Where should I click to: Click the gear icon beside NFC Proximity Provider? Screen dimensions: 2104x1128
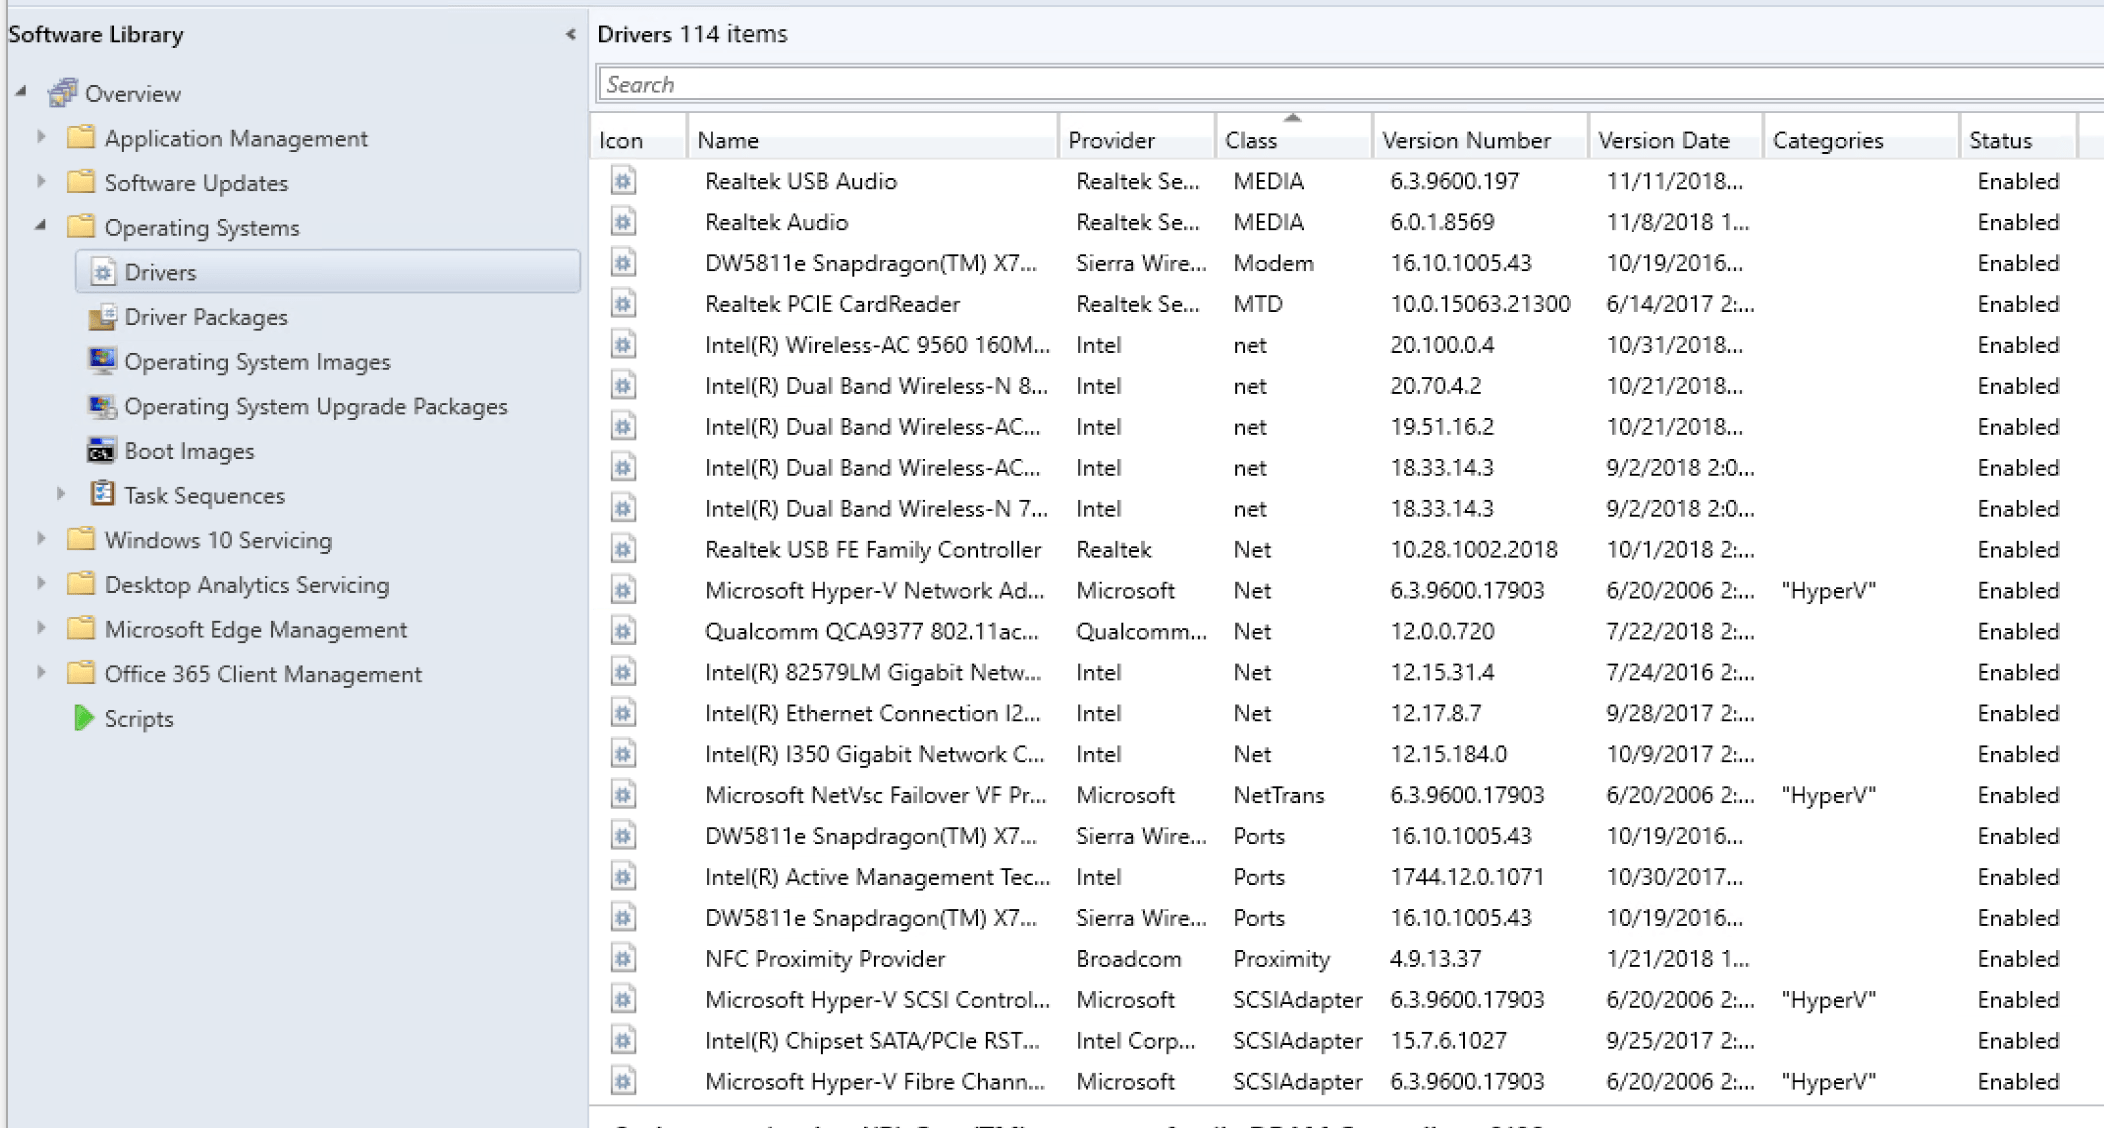622,958
